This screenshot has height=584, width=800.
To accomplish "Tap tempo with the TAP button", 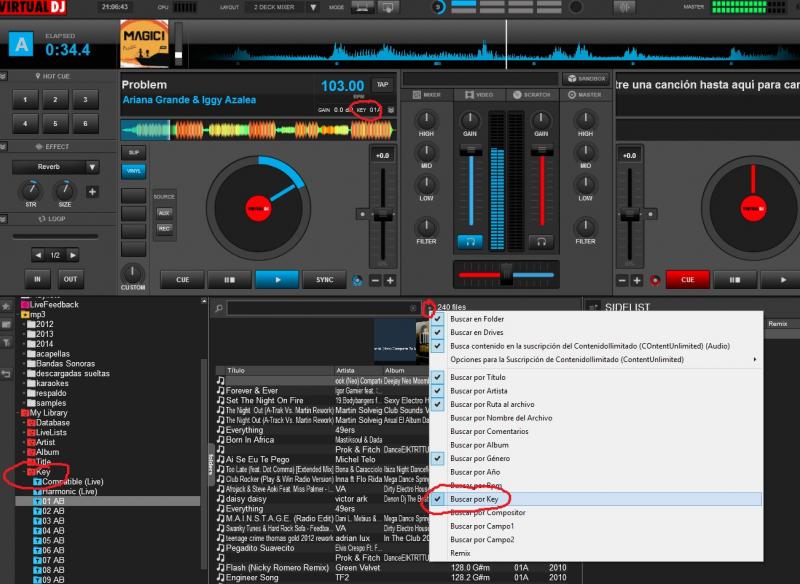I will (x=382, y=85).
